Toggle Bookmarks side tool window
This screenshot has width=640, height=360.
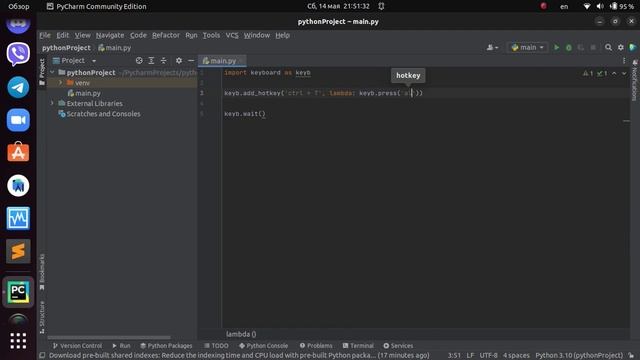click(x=42, y=271)
